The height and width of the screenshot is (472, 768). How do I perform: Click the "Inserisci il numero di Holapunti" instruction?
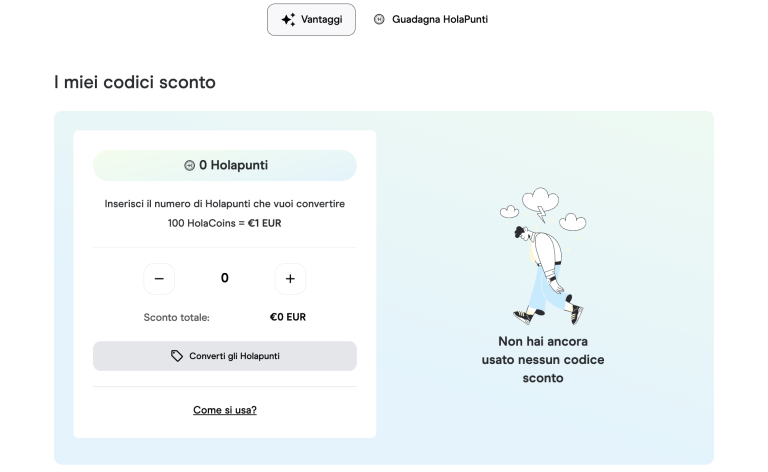click(225, 204)
